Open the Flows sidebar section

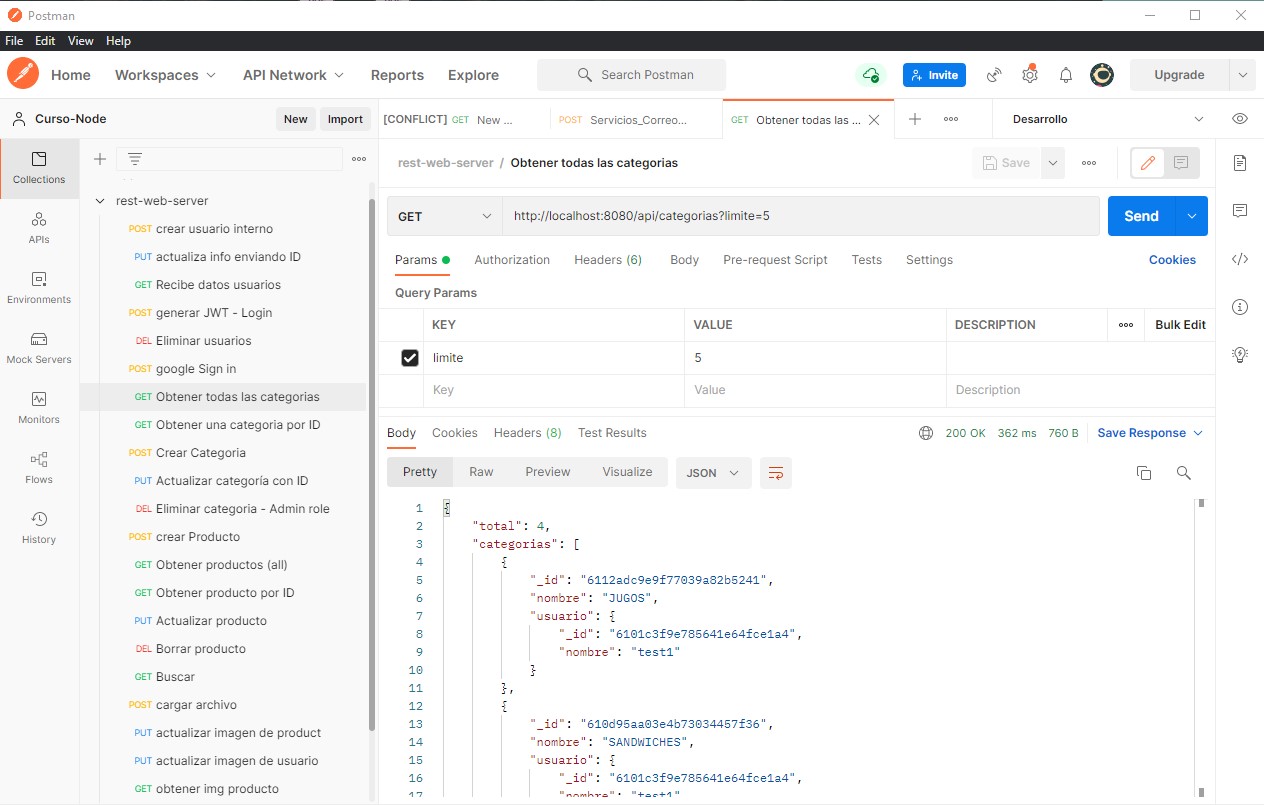[x=39, y=468]
